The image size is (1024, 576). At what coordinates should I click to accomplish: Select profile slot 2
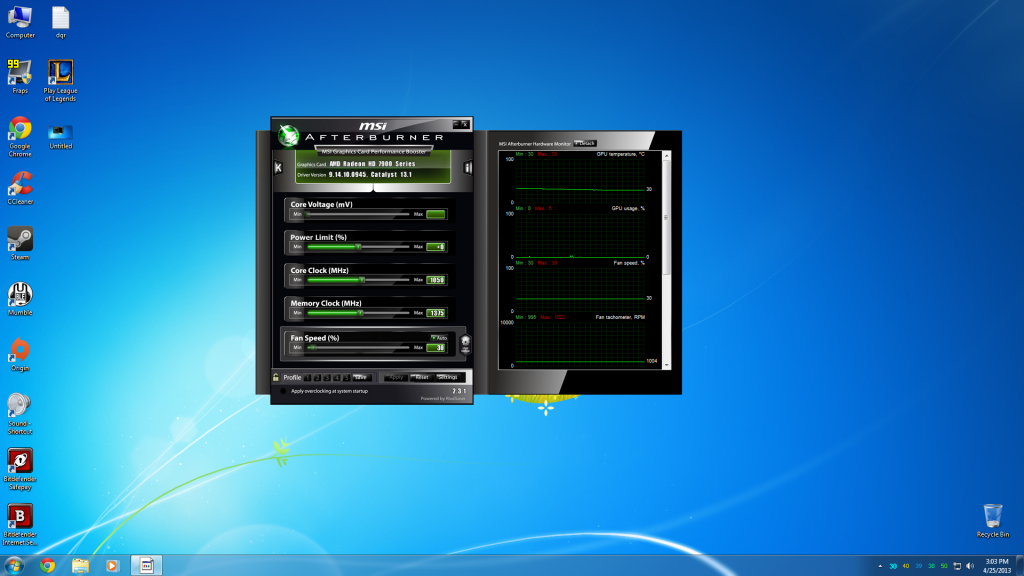coord(317,377)
